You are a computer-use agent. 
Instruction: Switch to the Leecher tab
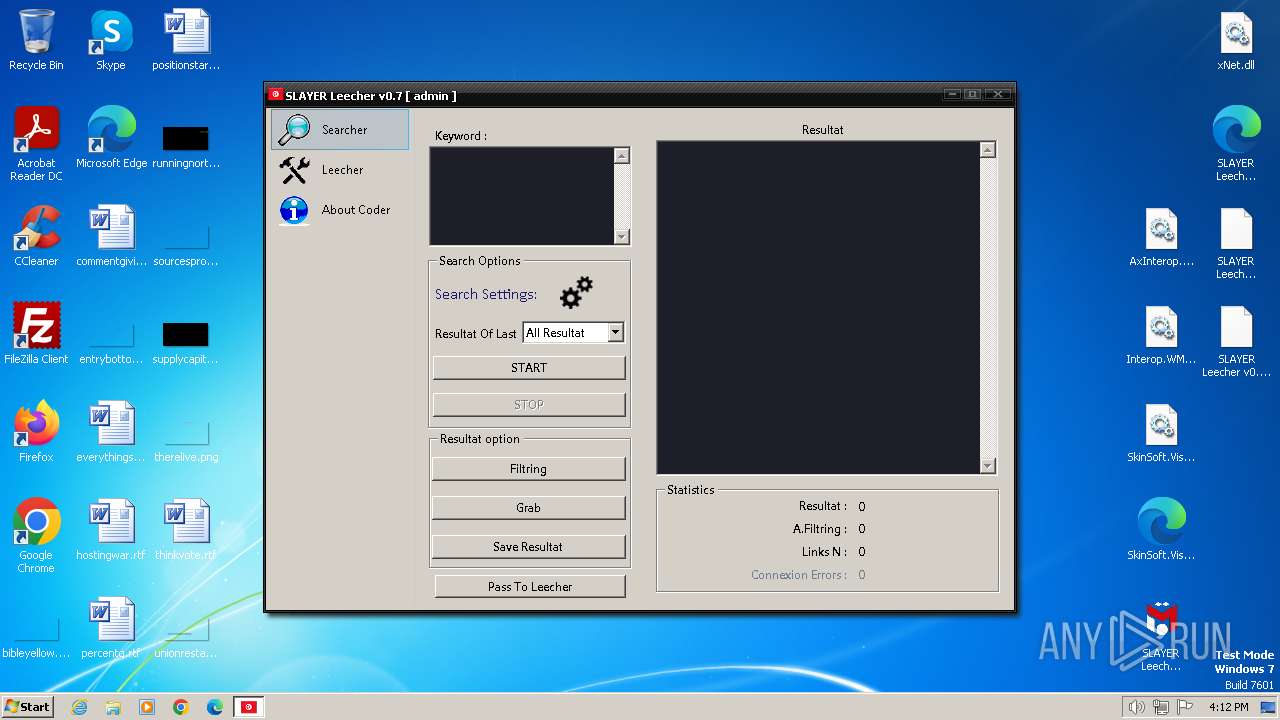[x=340, y=170]
